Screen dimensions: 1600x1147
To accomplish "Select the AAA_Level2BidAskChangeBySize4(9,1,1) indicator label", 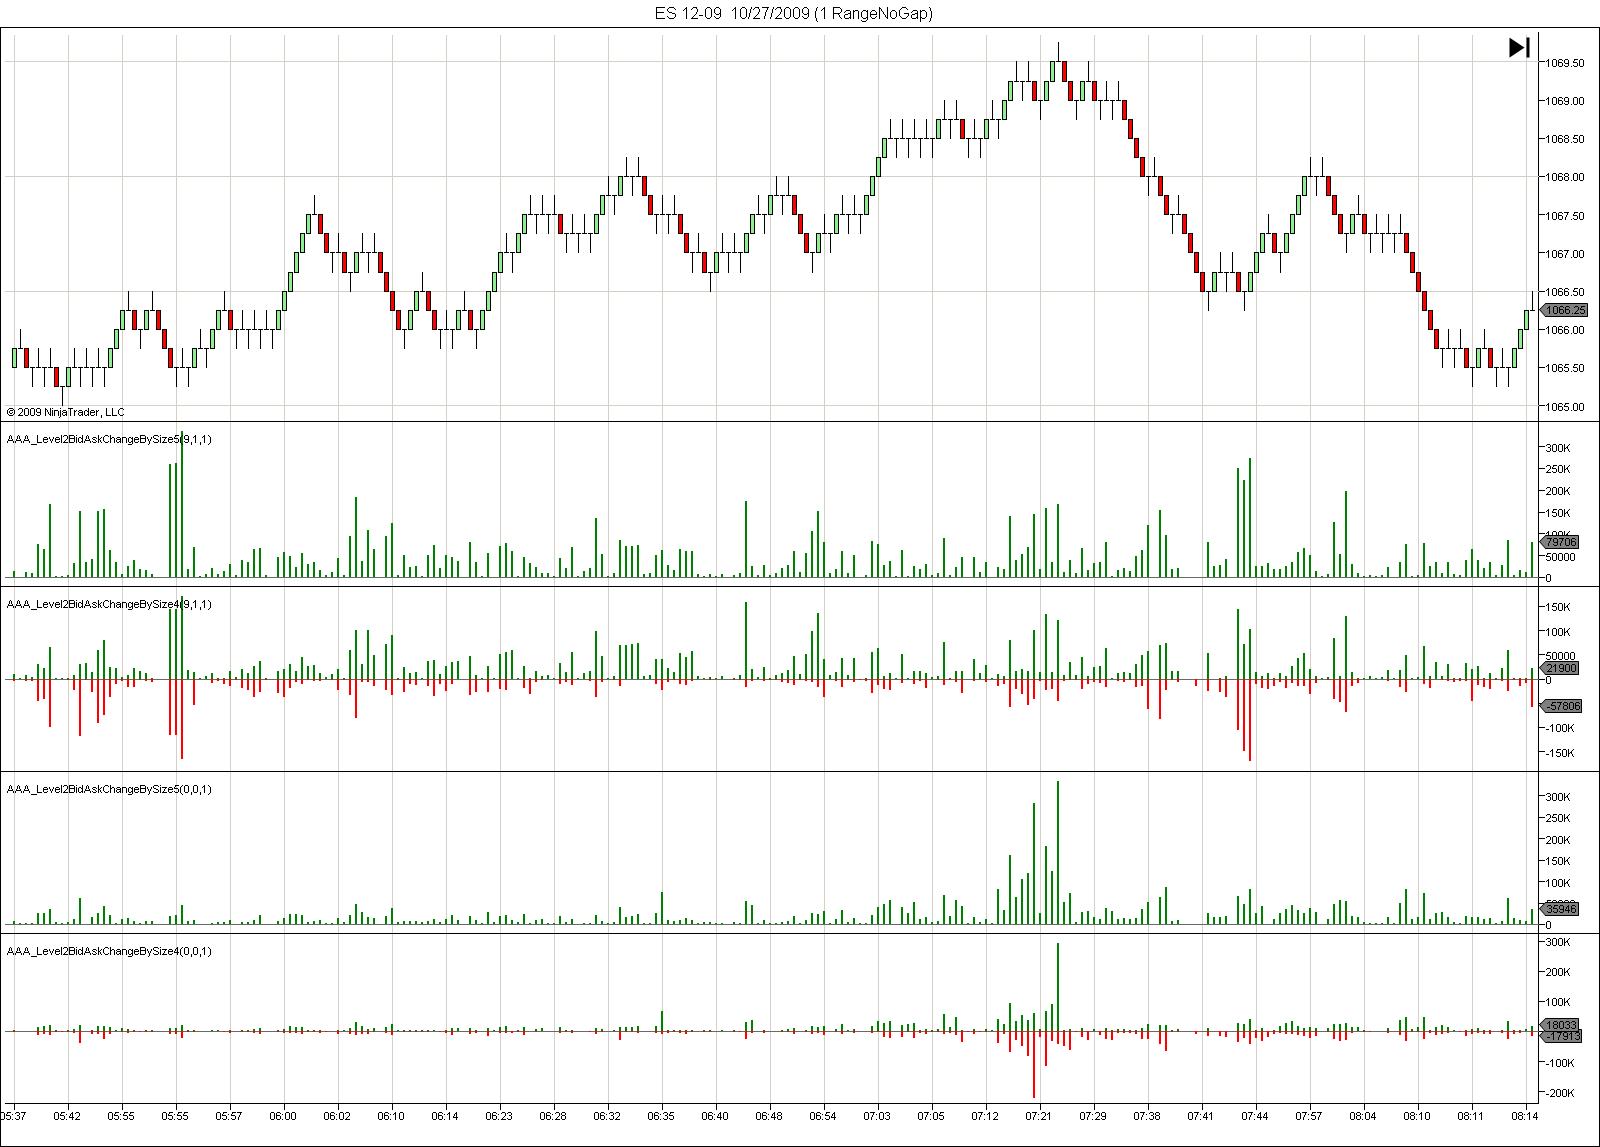I will [x=109, y=604].
